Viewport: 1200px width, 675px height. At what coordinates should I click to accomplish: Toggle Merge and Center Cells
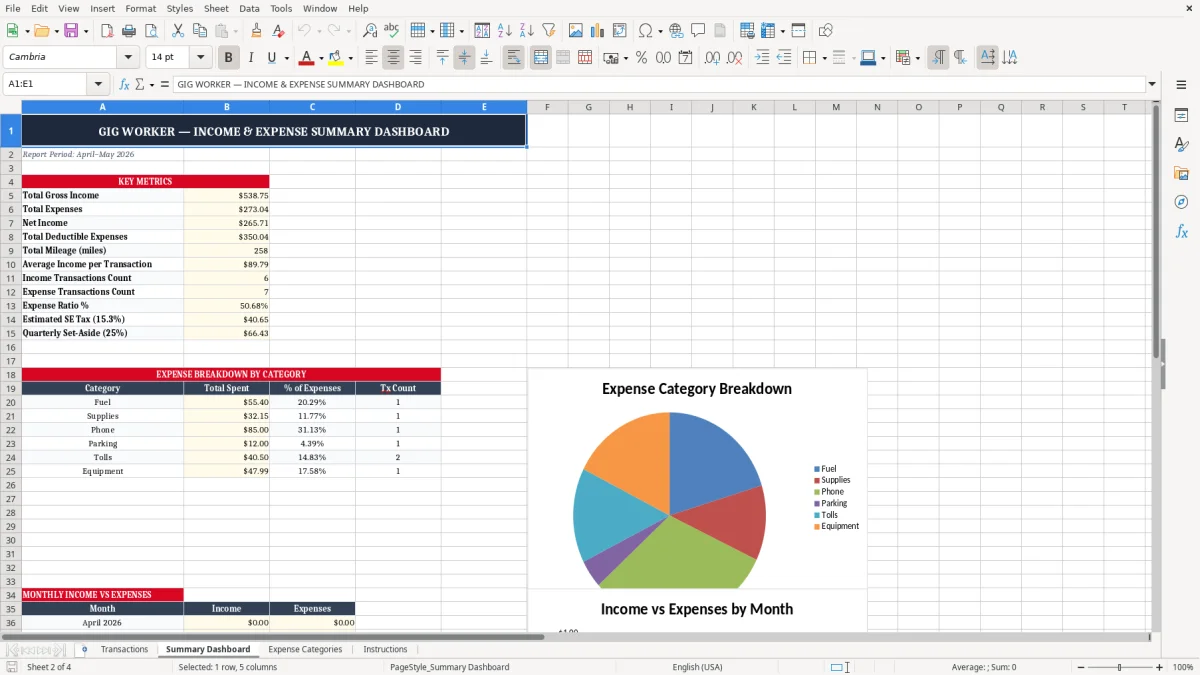540,58
